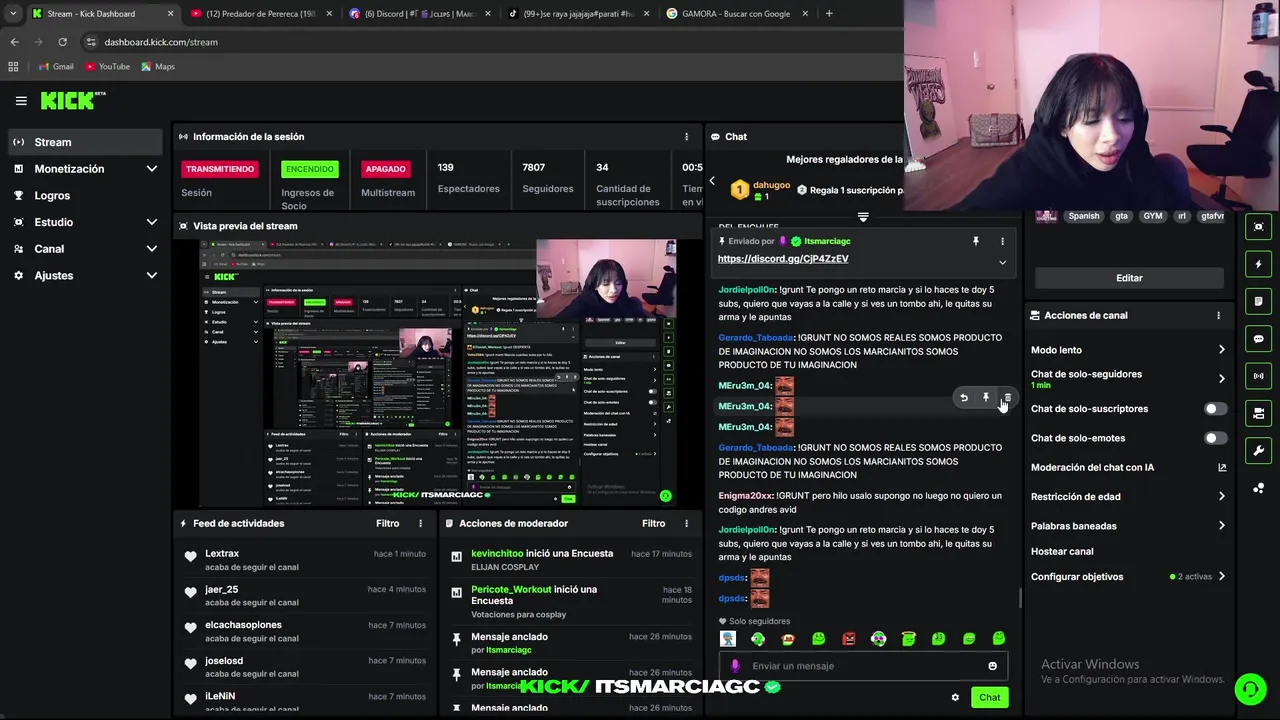Unpin the pinned message pin icon
The height and width of the screenshot is (720, 1280).
click(x=976, y=241)
